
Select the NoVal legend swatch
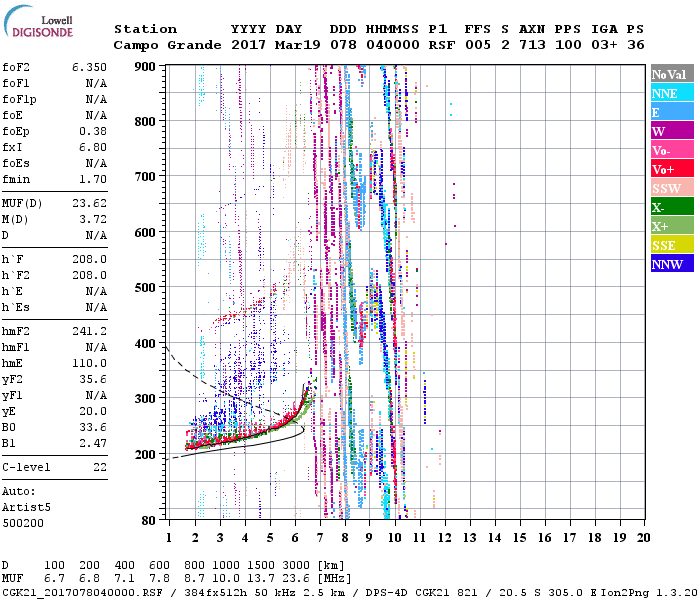(671, 74)
